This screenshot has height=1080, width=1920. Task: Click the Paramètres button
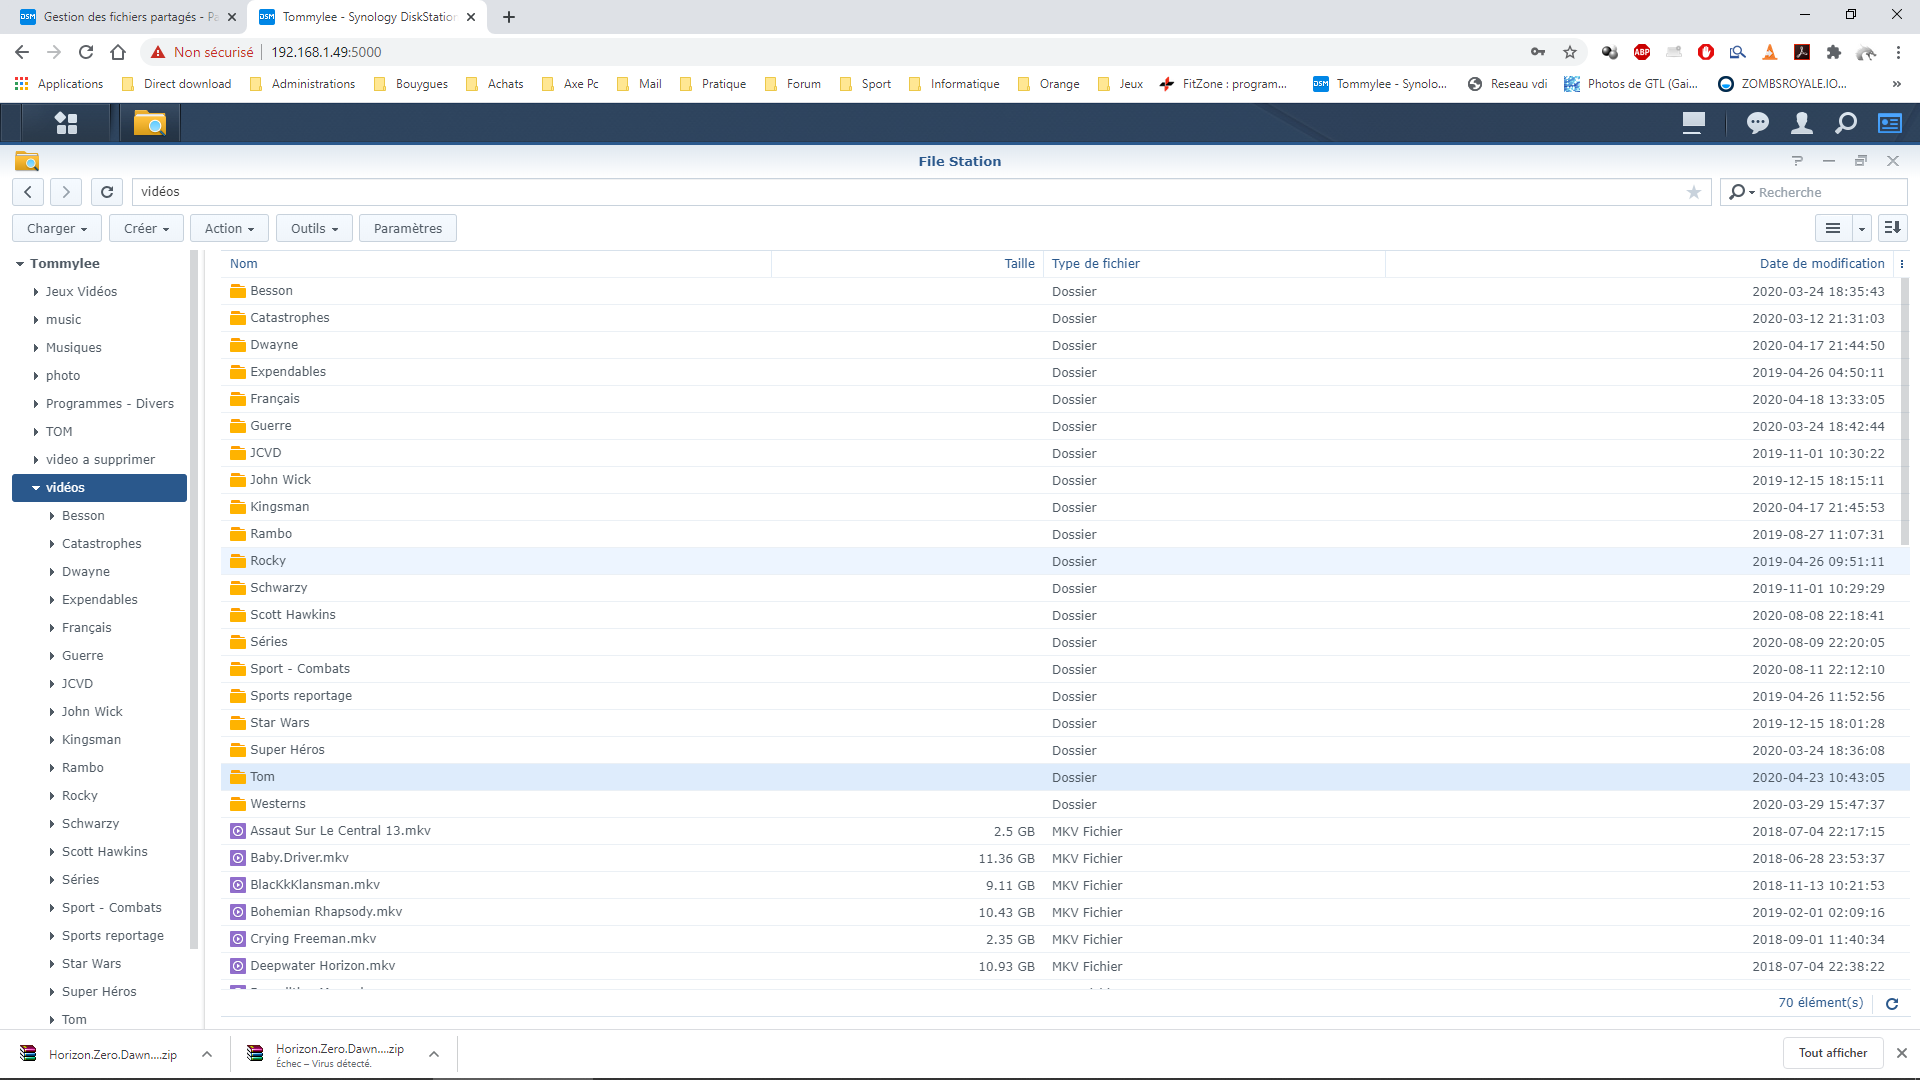407,228
